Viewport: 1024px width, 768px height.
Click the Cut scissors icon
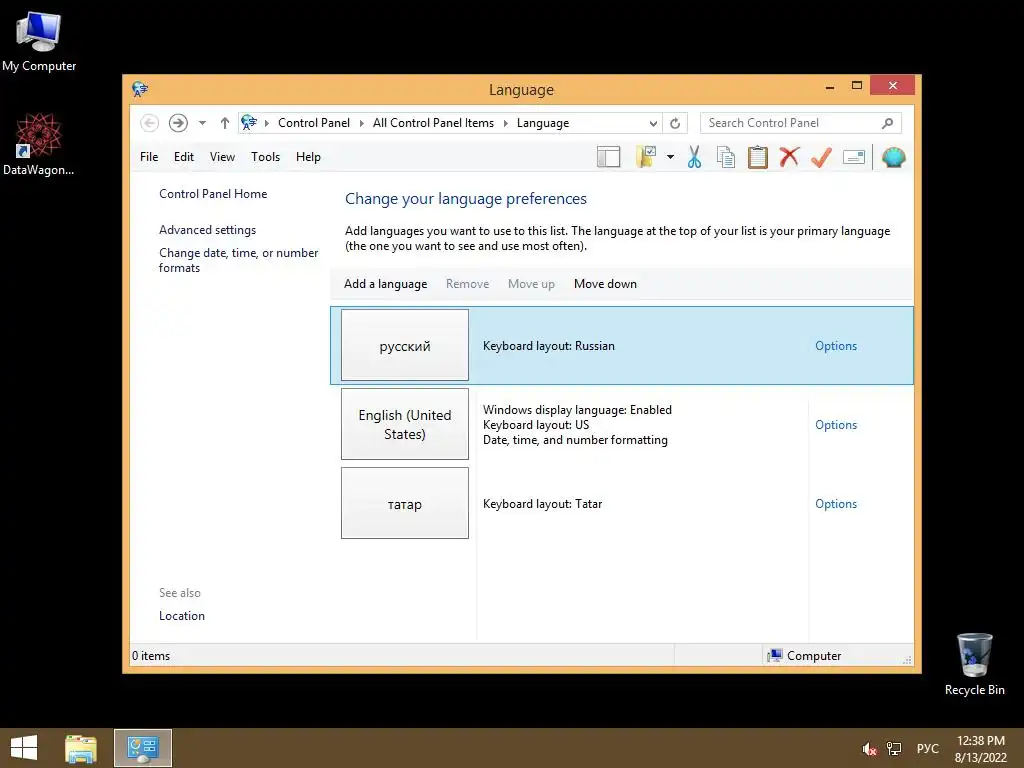(x=694, y=157)
